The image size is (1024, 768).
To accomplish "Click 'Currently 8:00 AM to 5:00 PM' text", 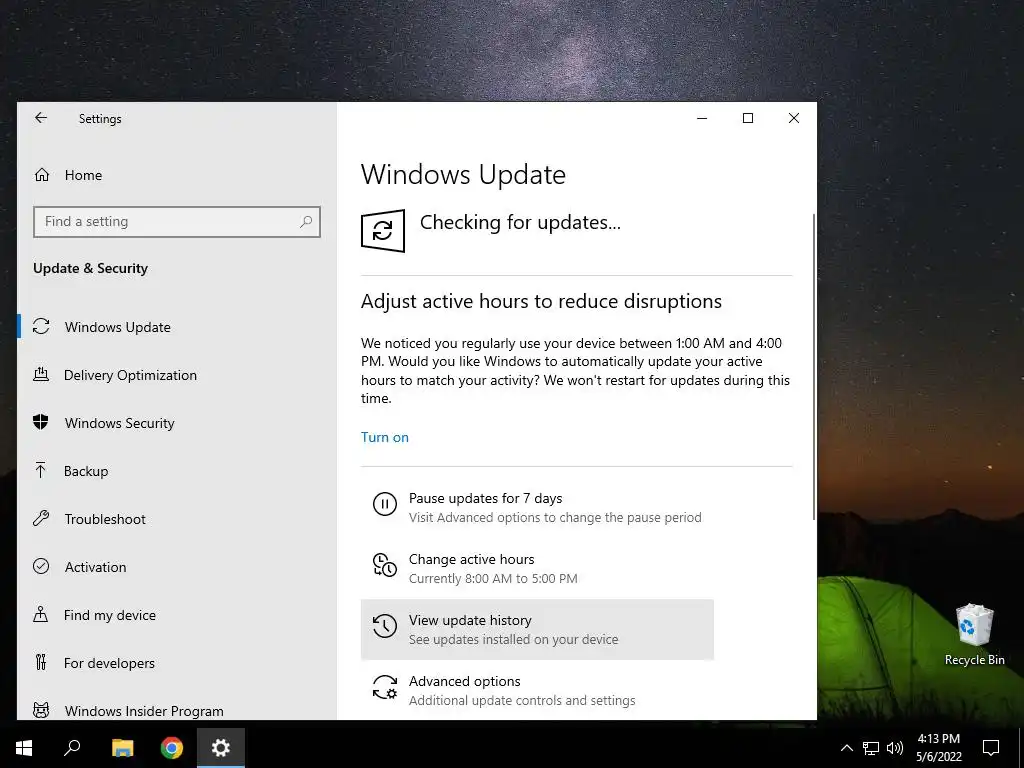I will 493,579.
